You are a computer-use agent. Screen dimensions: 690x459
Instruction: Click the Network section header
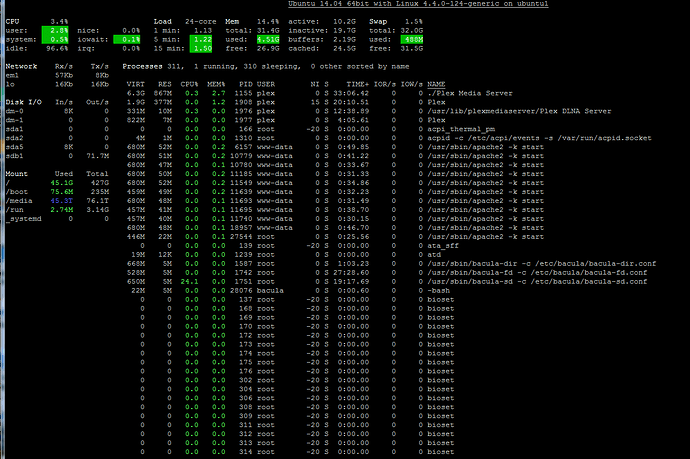tap(21, 66)
